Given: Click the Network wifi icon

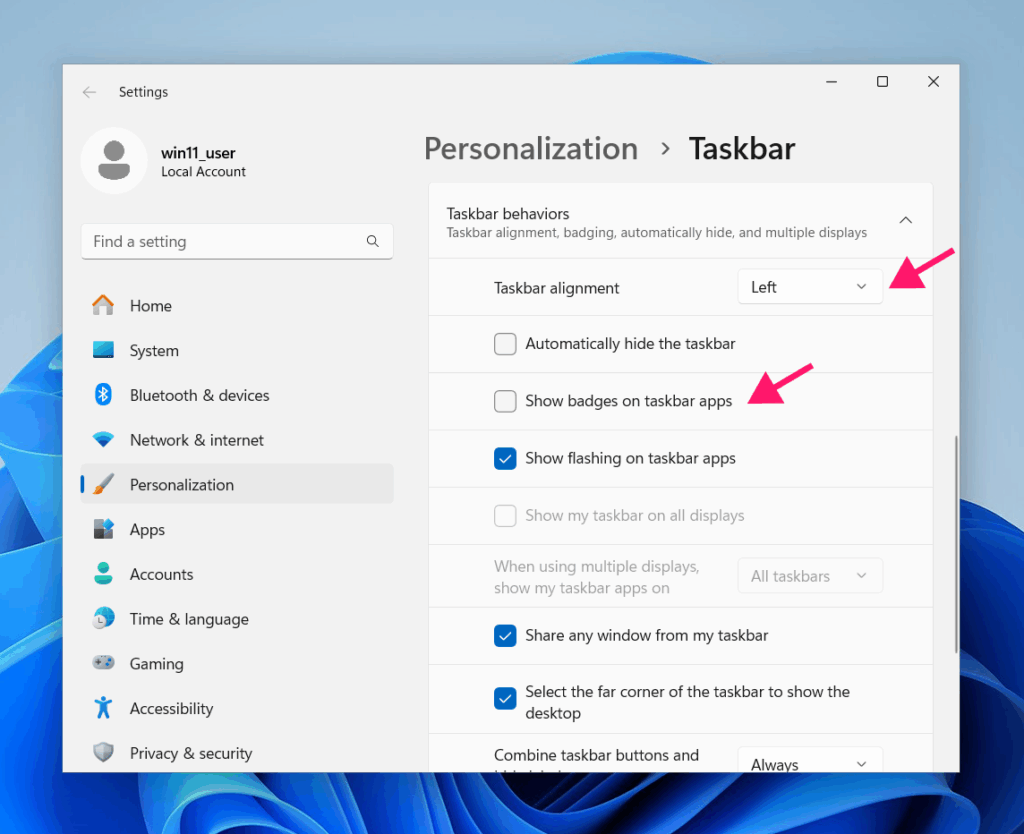Looking at the screenshot, I should [x=103, y=440].
